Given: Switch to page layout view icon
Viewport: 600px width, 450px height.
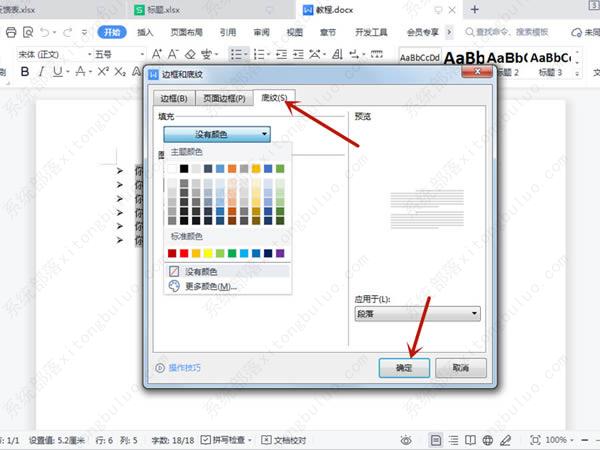Looking at the screenshot, I should pos(436,440).
